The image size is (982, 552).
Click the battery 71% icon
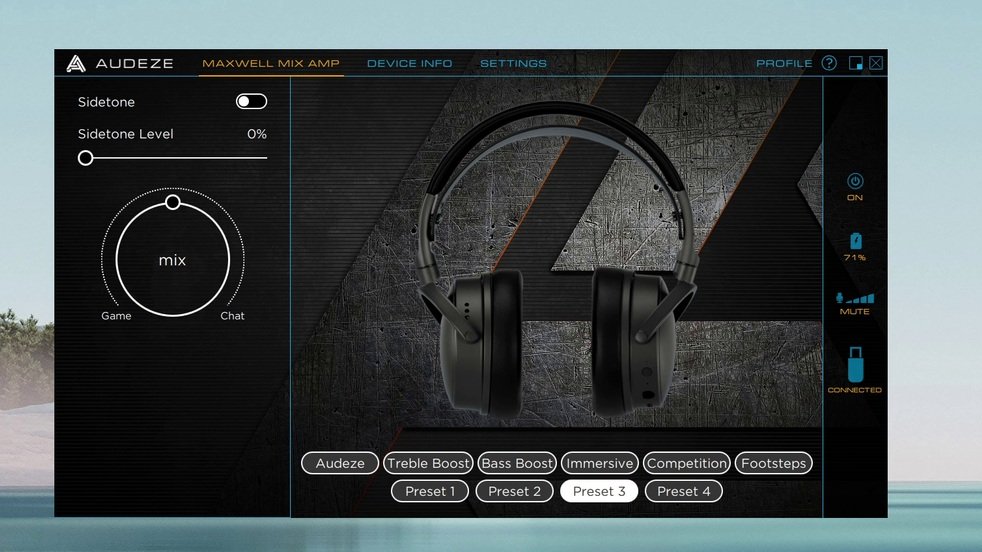[x=855, y=241]
